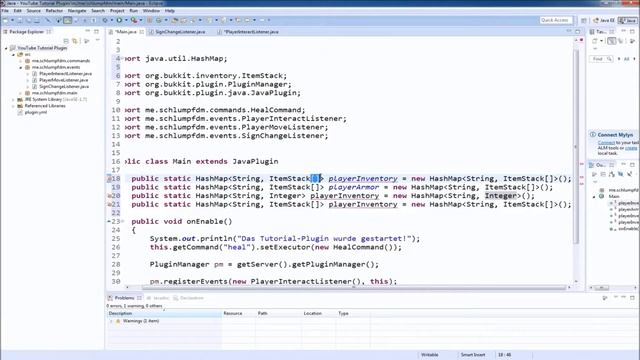Switch to the Declaration tab

(x=188, y=298)
